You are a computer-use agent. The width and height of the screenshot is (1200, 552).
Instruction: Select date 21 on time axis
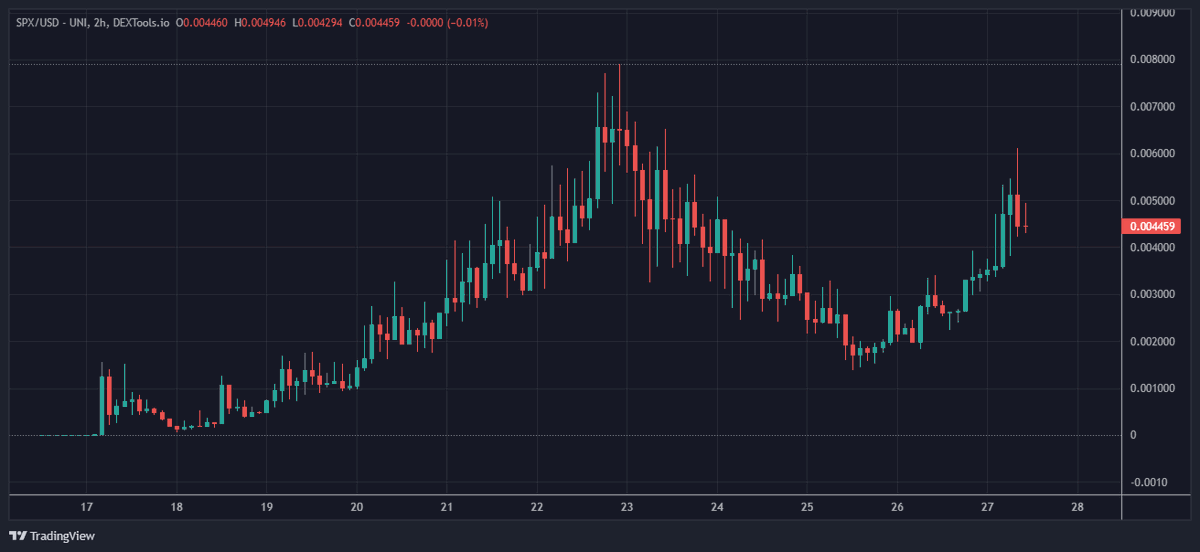point(447,506)
